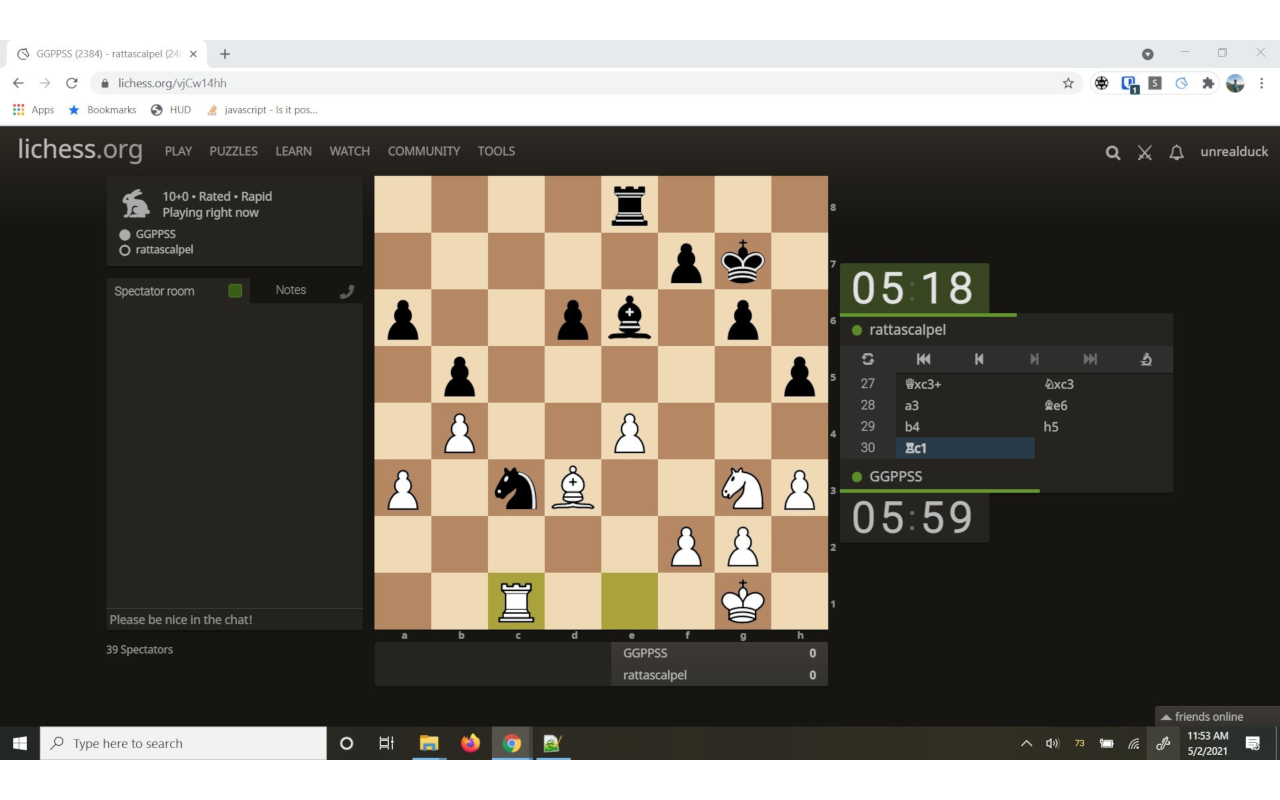
Task: Open the analysis board via microscope icon
Action: tap(1146, 359)
